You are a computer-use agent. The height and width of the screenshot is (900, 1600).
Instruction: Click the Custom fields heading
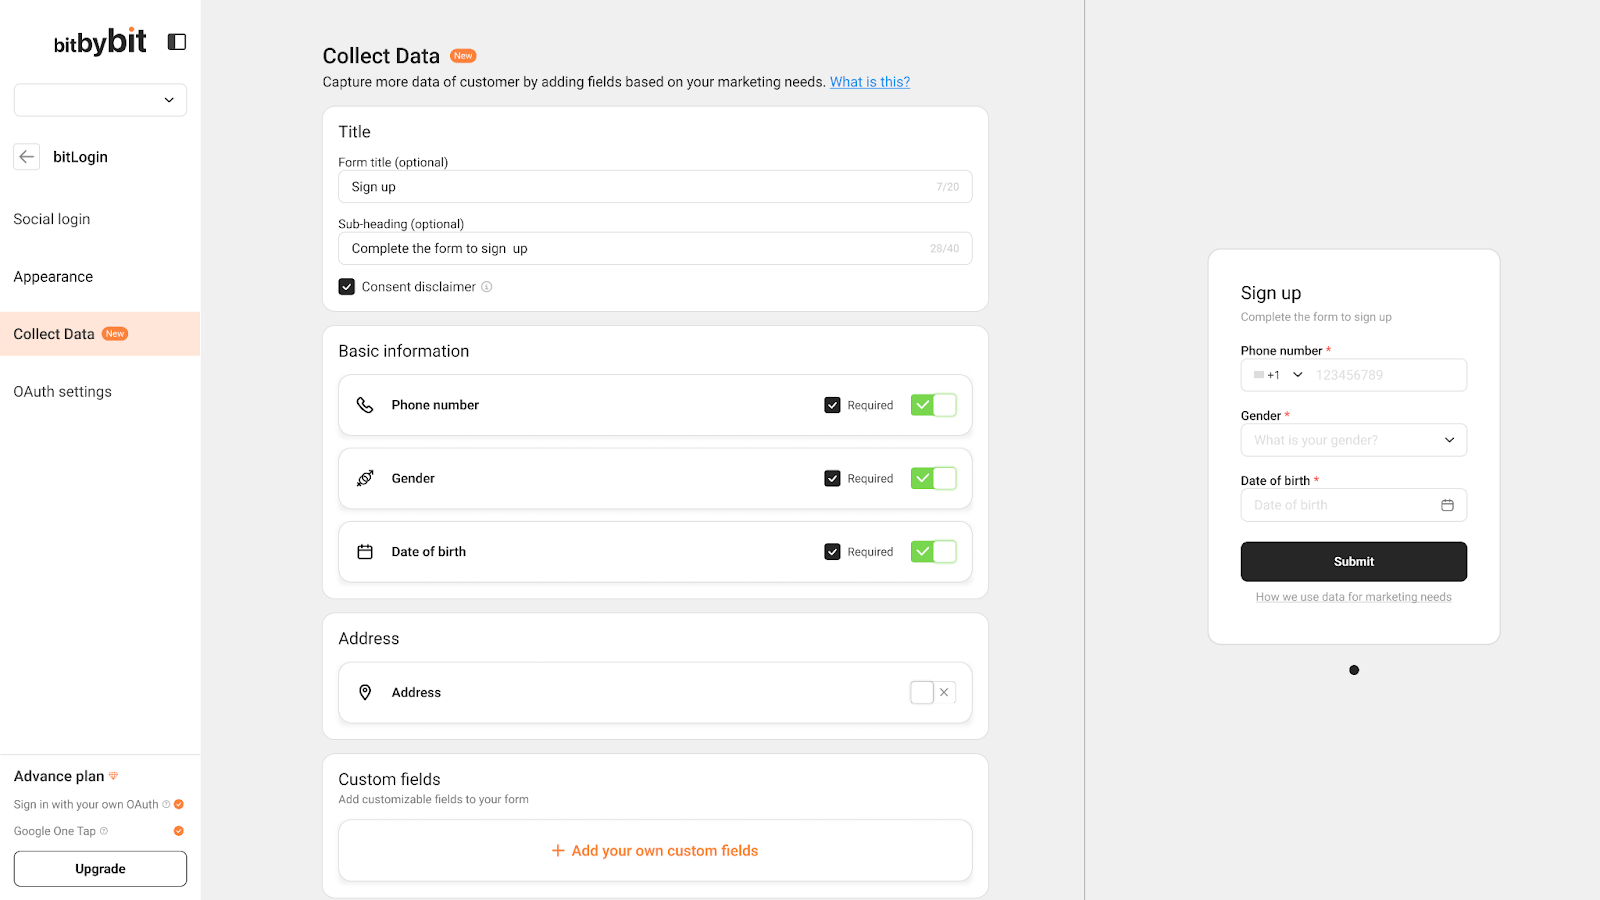[x=389, y=779]
